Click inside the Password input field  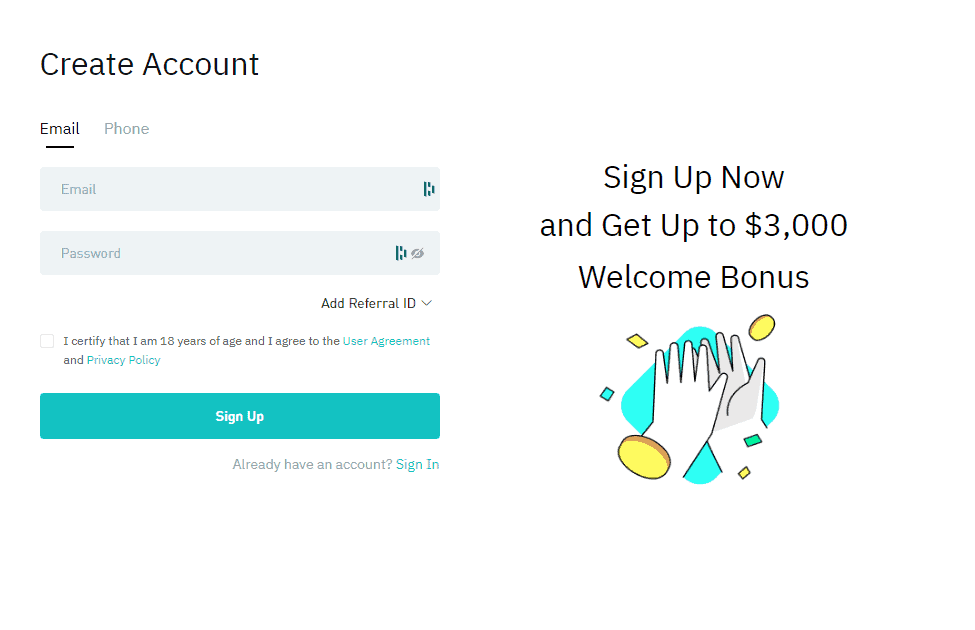coord(200,253)
